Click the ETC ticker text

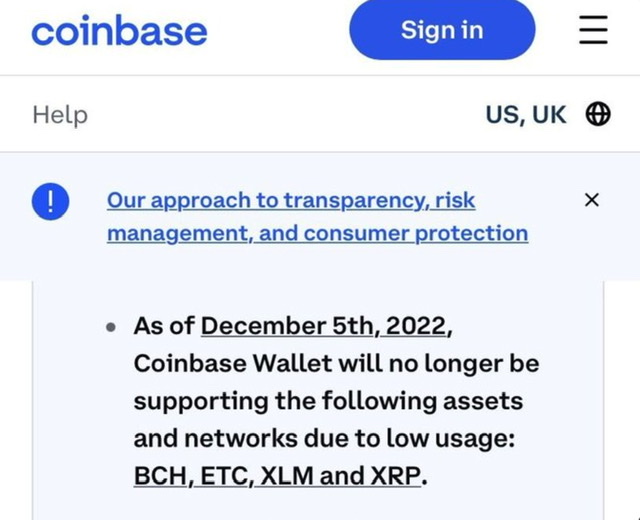225,477
